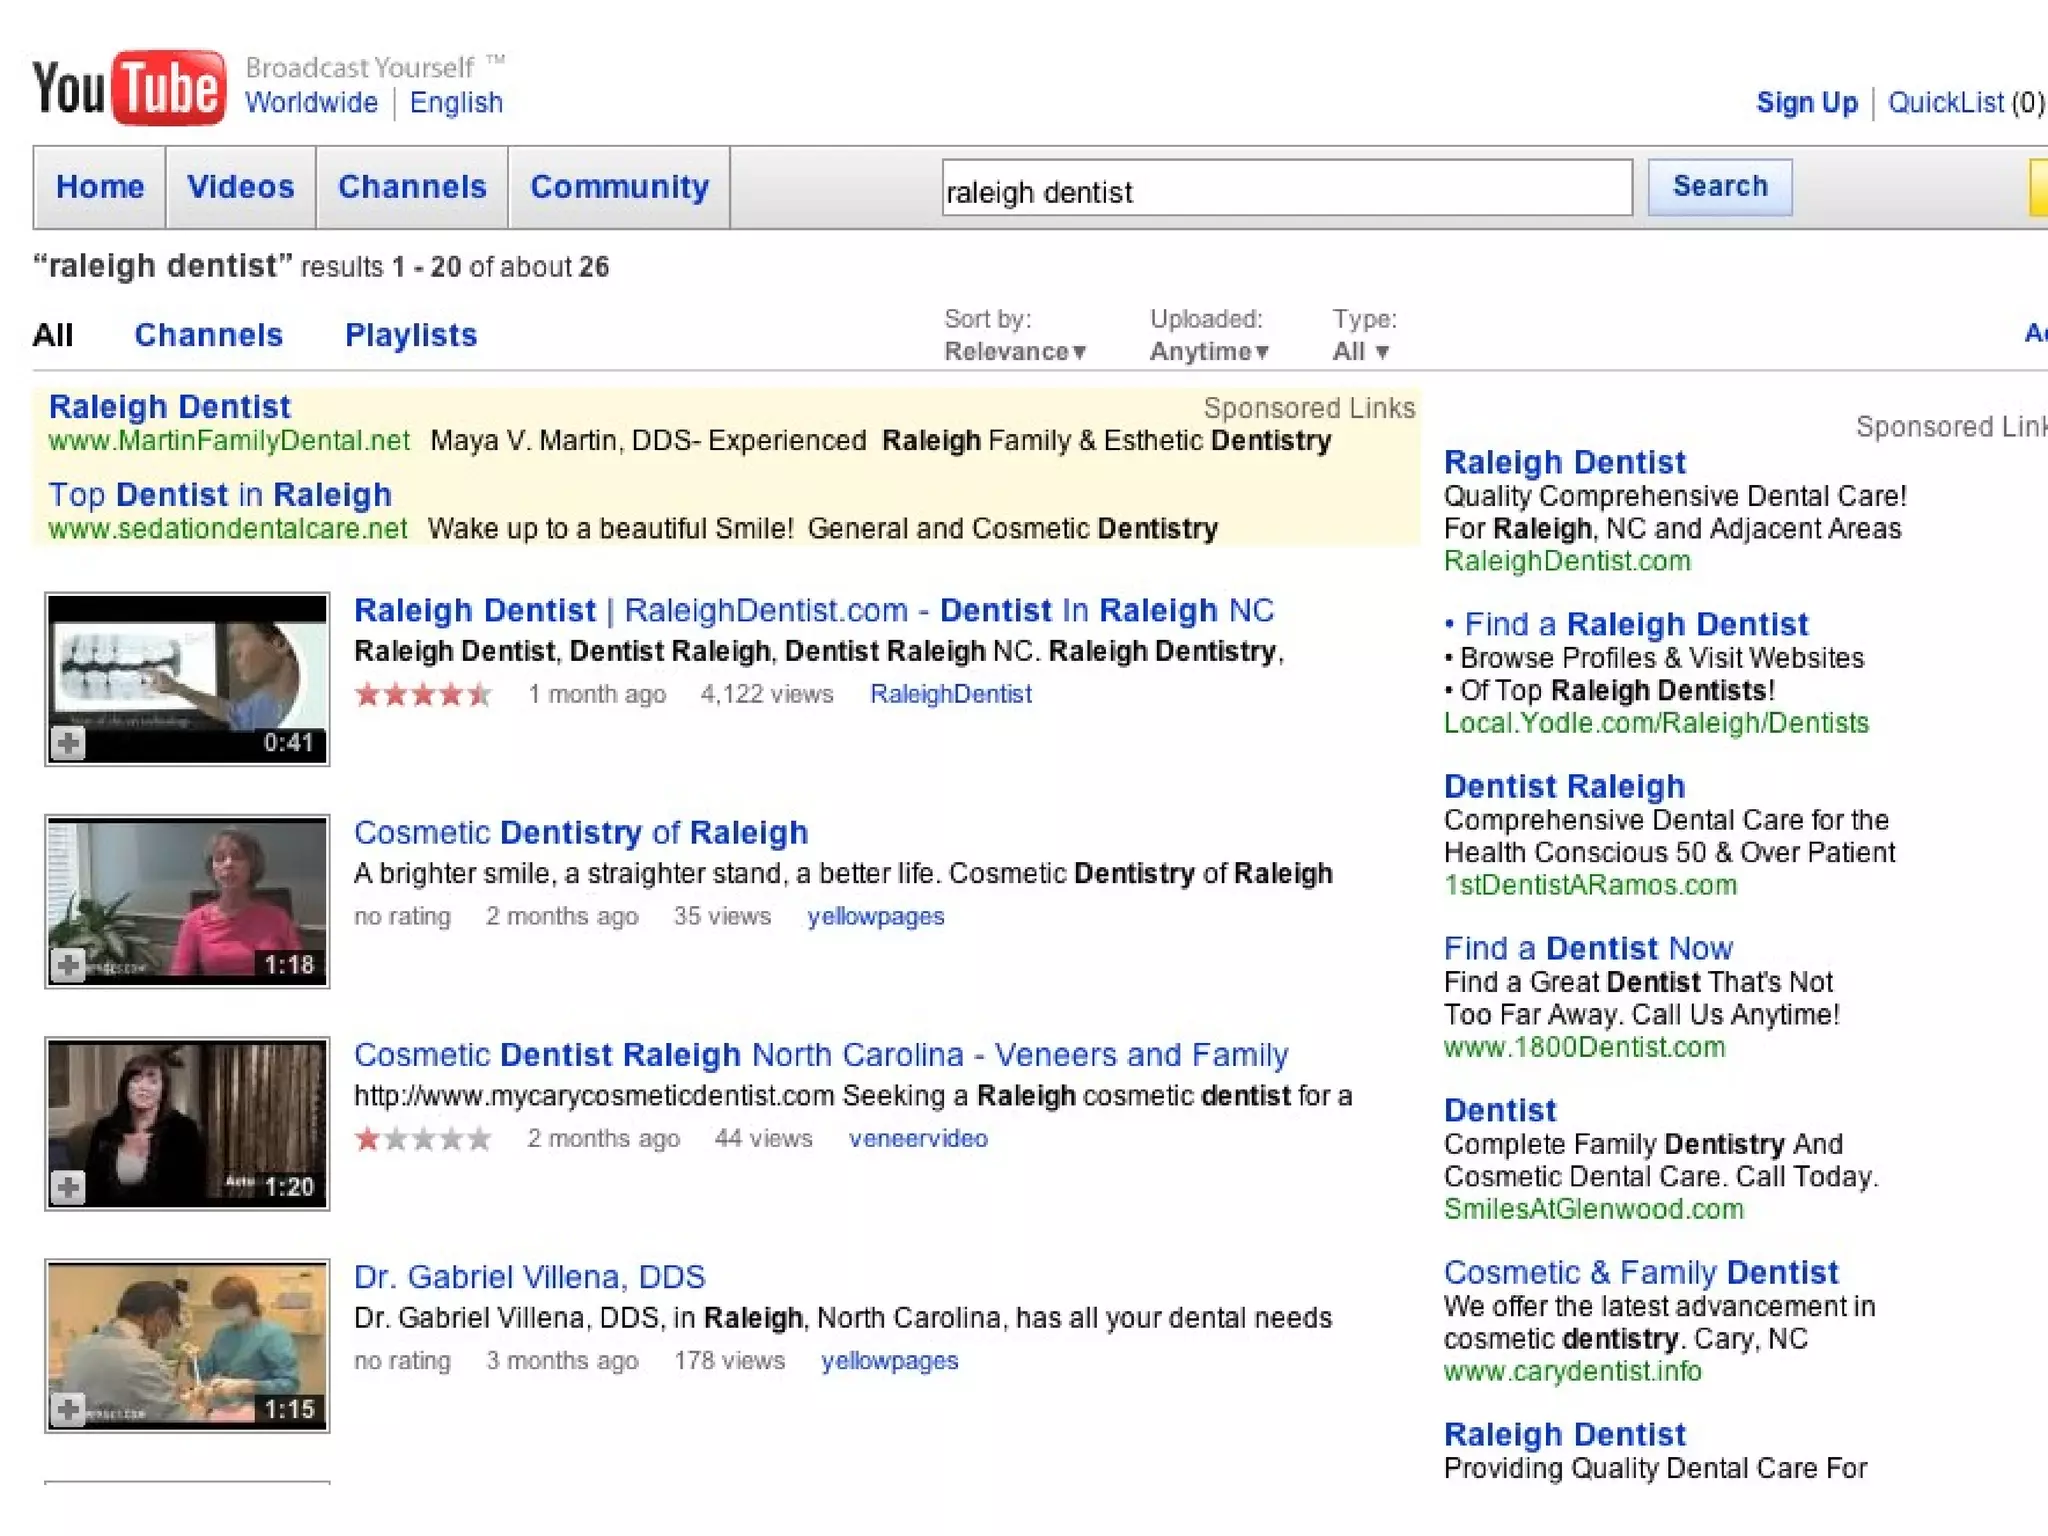
Task: Open the Community tab
Action: click(619, 187)
